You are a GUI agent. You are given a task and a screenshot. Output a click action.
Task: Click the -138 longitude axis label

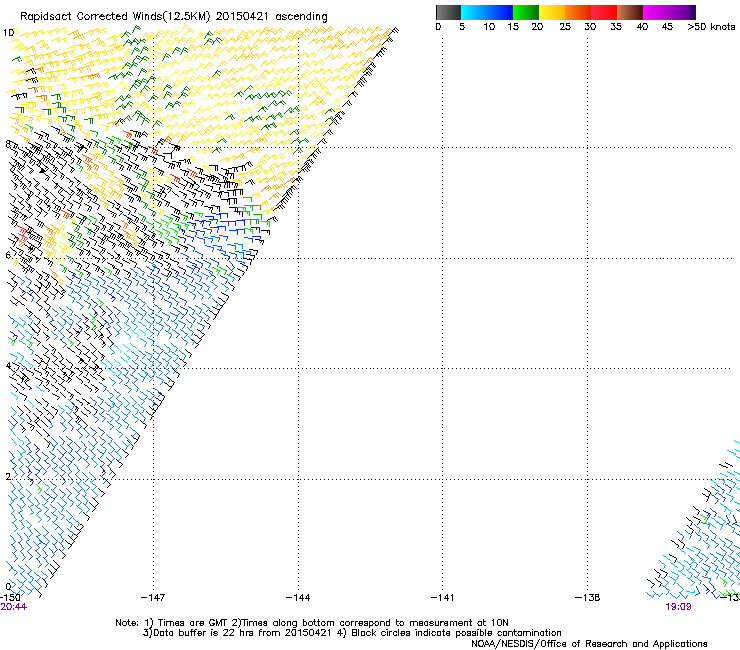588,598
